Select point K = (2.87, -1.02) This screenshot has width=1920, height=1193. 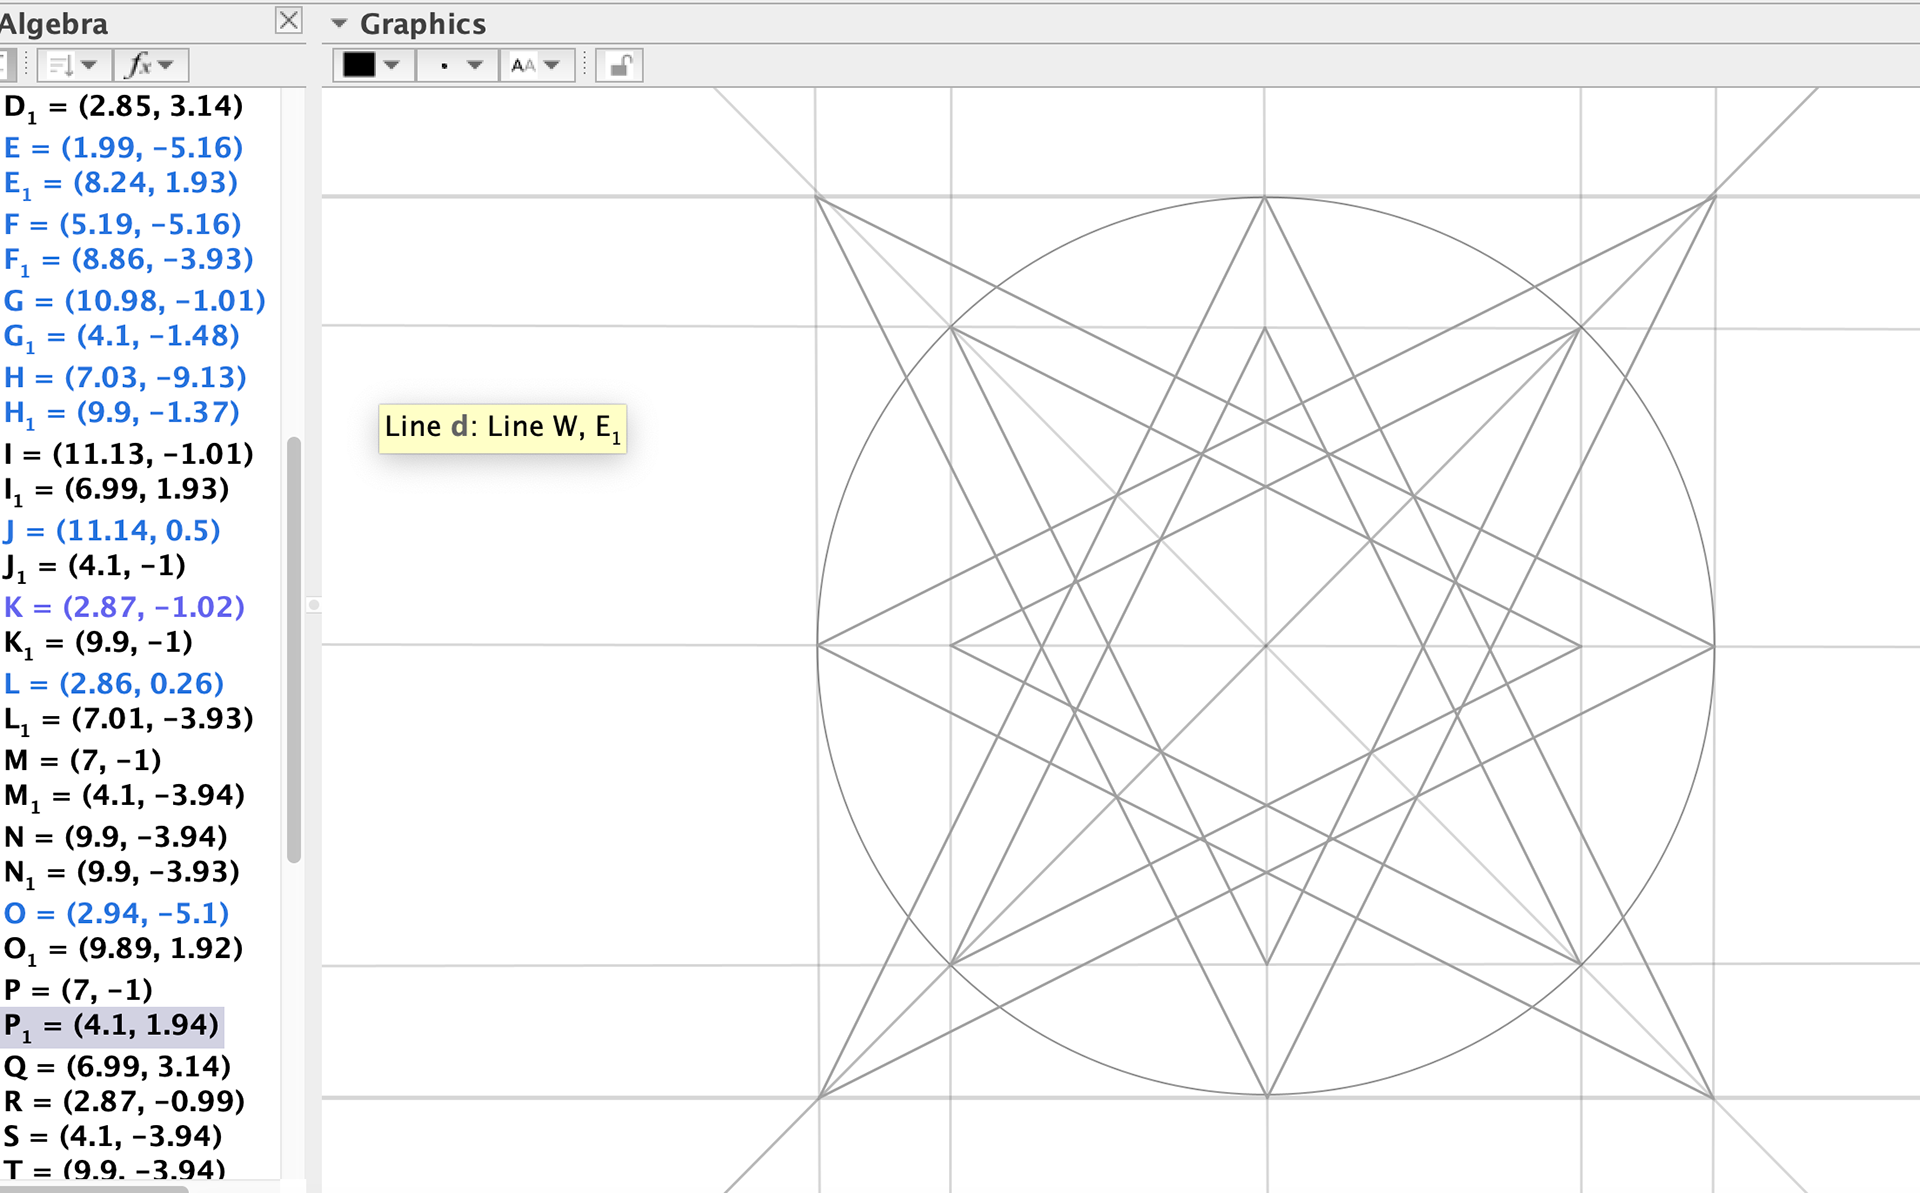pos(124,607)
